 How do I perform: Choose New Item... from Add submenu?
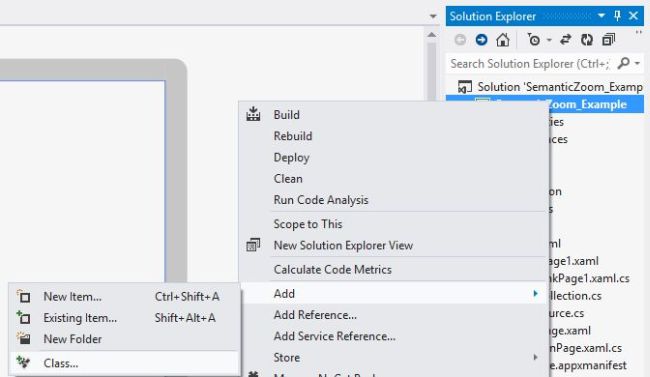pos(72,297)
